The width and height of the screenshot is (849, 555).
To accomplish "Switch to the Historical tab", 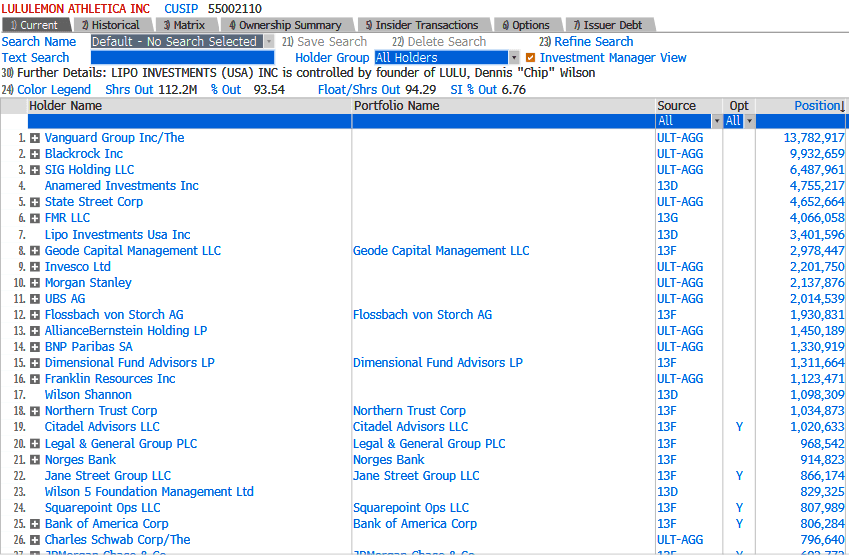I will pyautogui.click(x=110, y=25).
